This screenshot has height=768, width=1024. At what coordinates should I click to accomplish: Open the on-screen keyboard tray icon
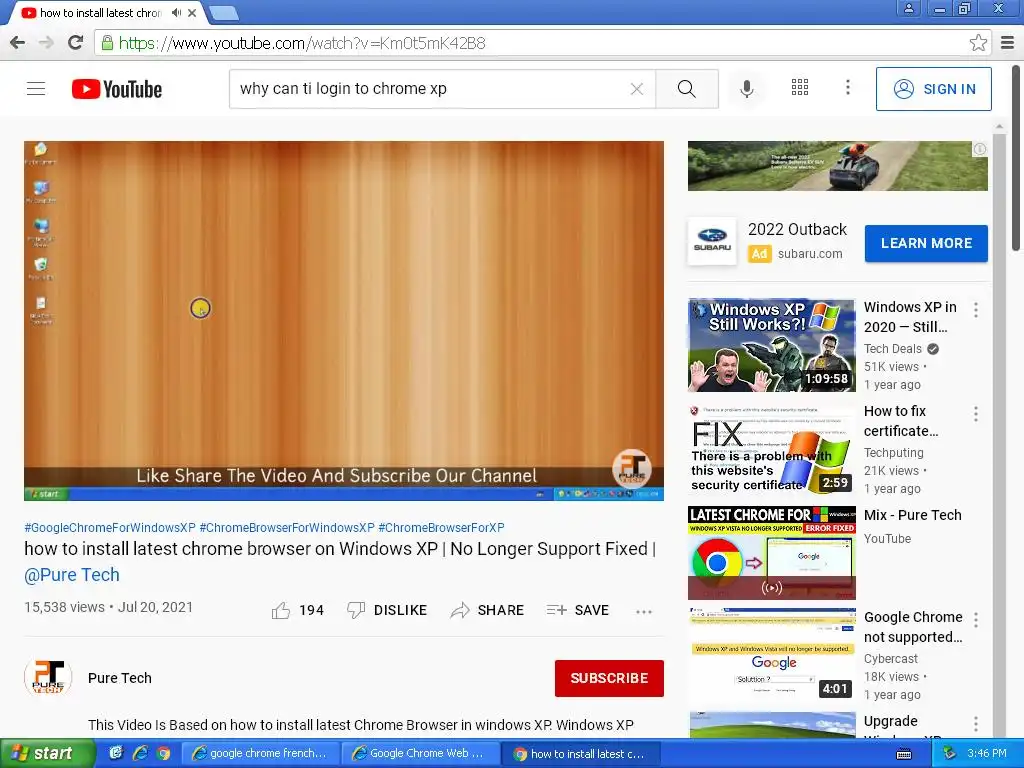click(904, 754)
